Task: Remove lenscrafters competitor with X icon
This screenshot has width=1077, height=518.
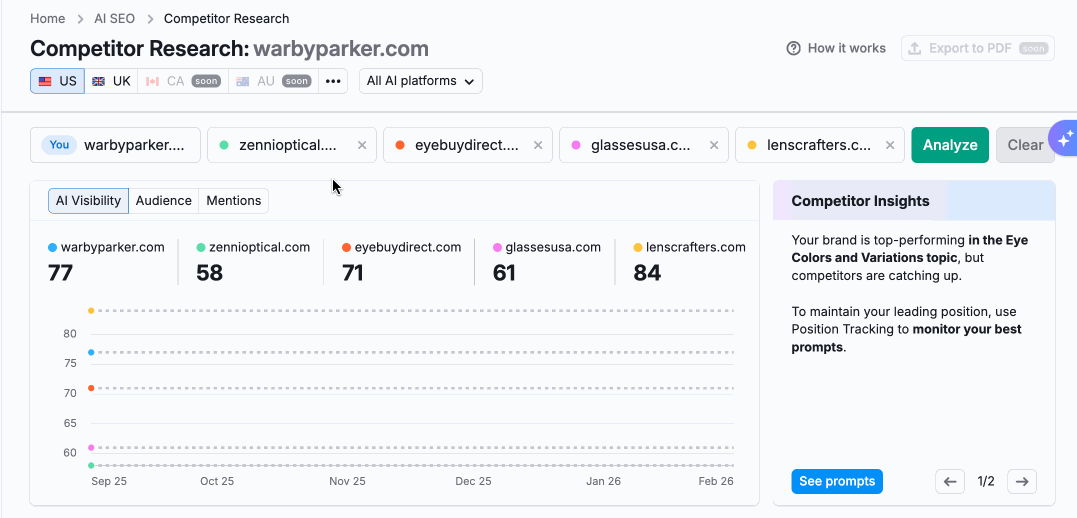Action: [x=890, y=145]
